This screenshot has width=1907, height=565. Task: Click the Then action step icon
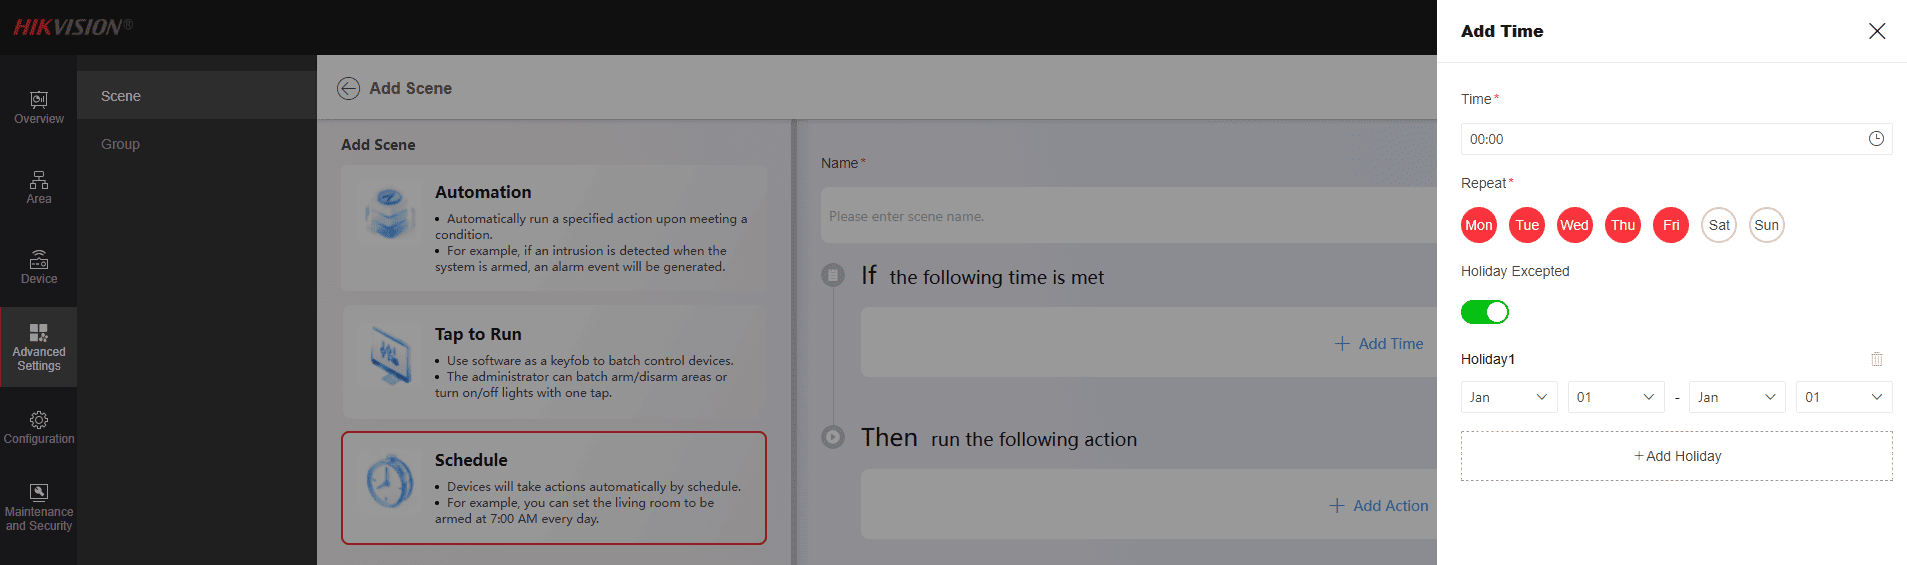pyautogui.click(x=832, y=437)
